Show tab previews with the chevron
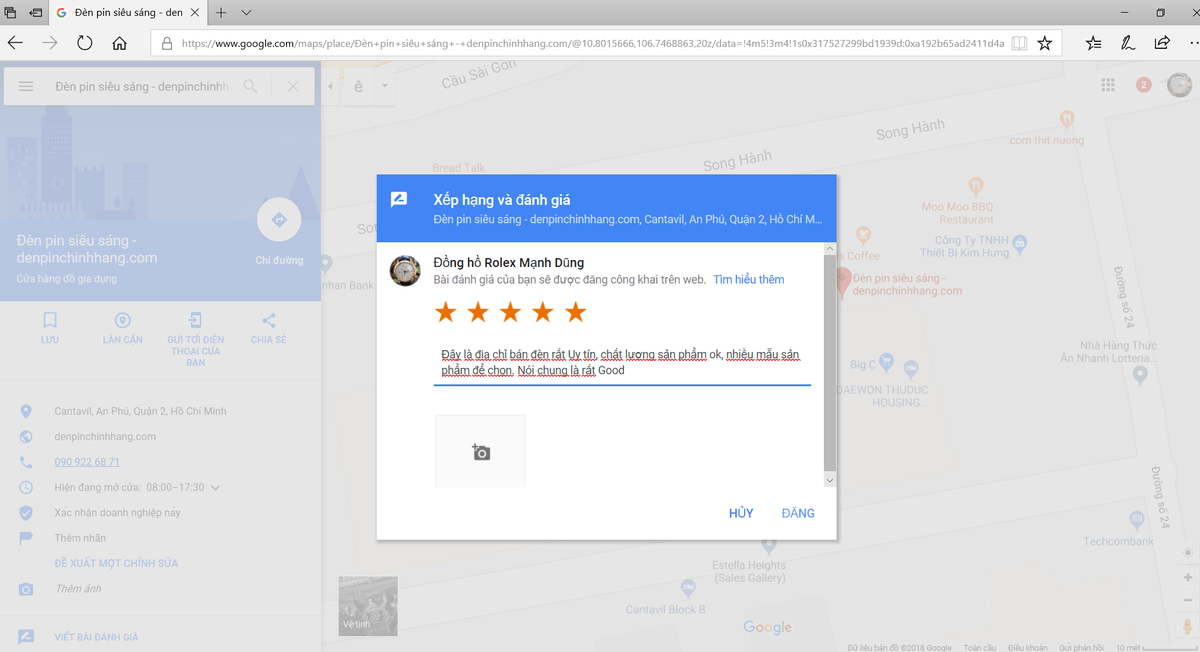The height and width of the screenshot is (652, 1200). coord(247,13)
